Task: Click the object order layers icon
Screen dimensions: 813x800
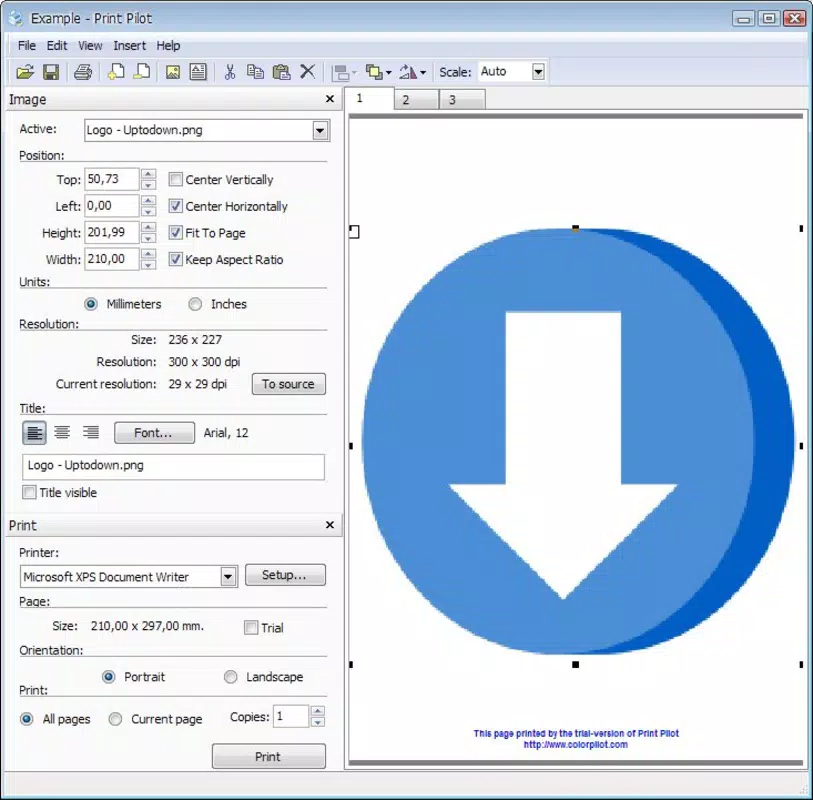Action: coord(374,72)
